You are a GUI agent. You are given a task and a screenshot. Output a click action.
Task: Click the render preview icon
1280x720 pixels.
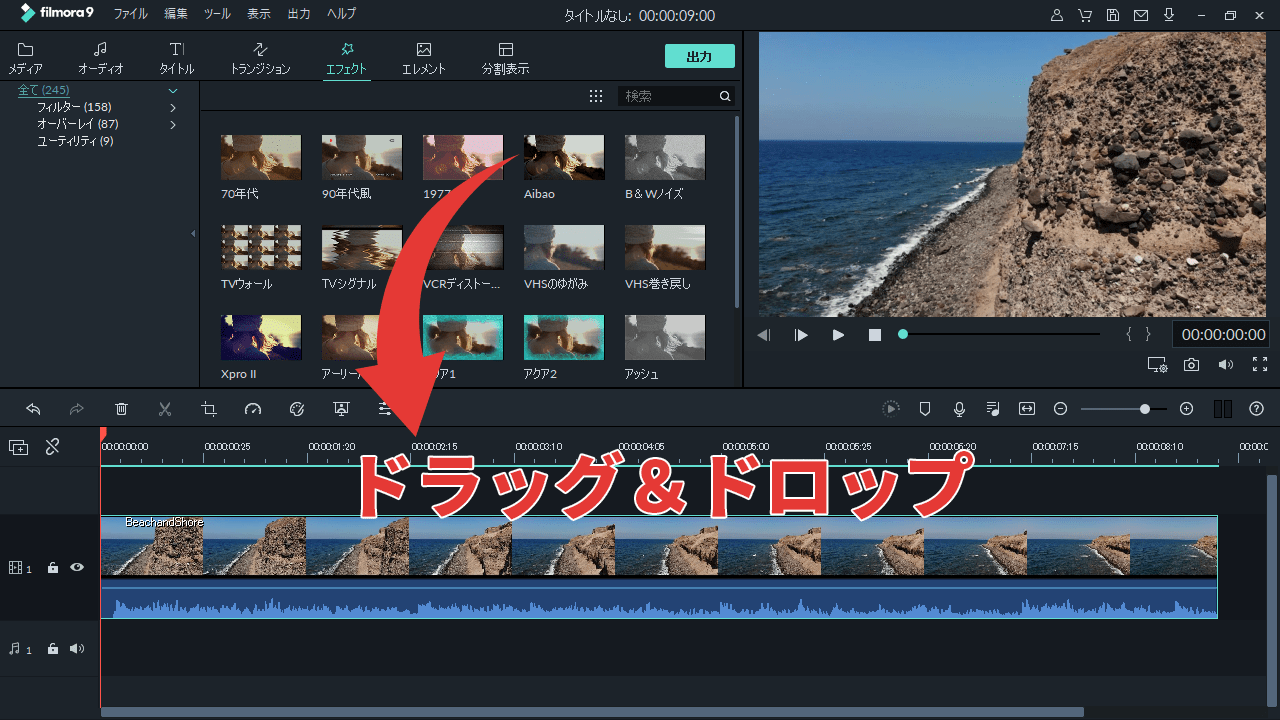[x=891, y=409]
